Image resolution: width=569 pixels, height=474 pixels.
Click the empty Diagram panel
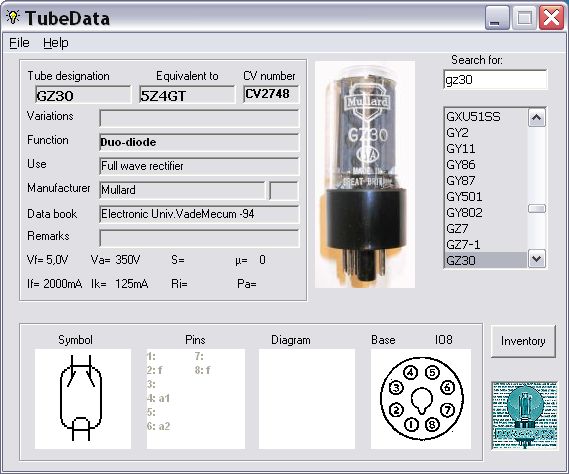click(307, 399)
